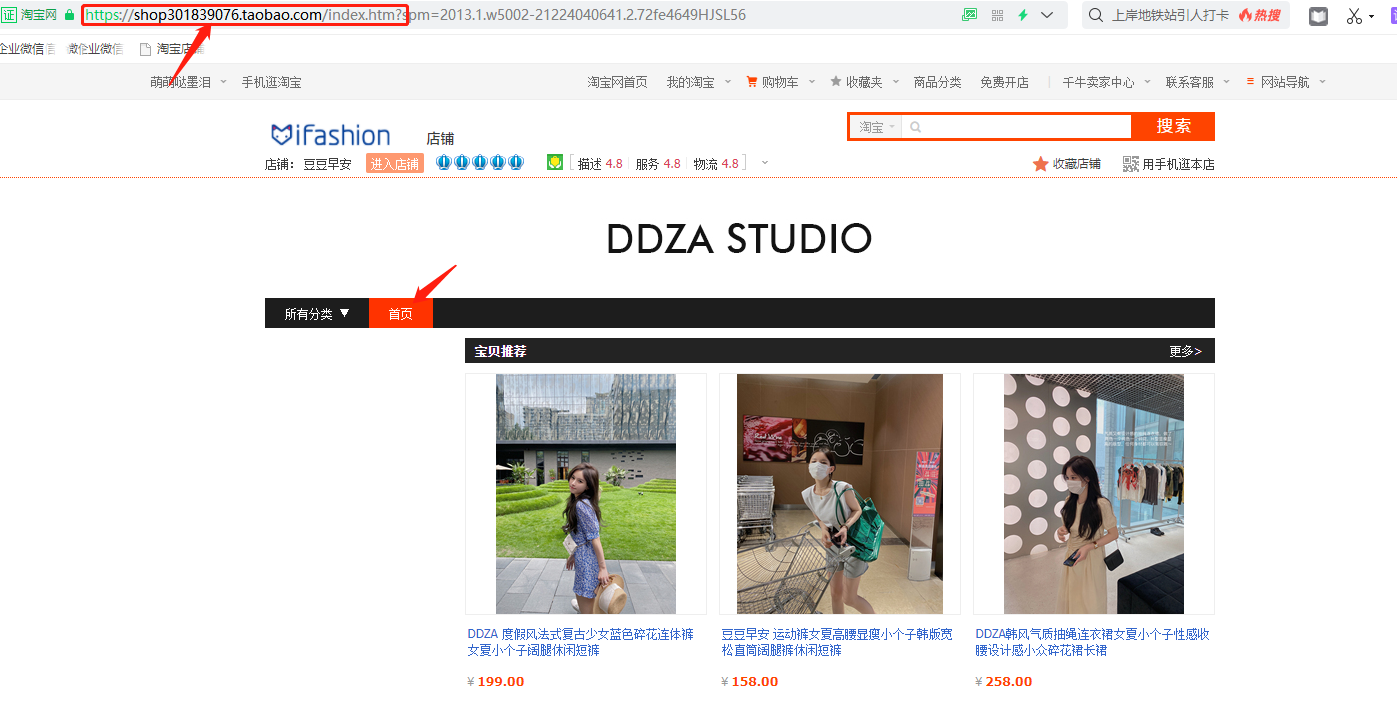Go to 淘宝网首页
Image resolution: width=1397 pixels, height=706 pixels.
[617, 82]
